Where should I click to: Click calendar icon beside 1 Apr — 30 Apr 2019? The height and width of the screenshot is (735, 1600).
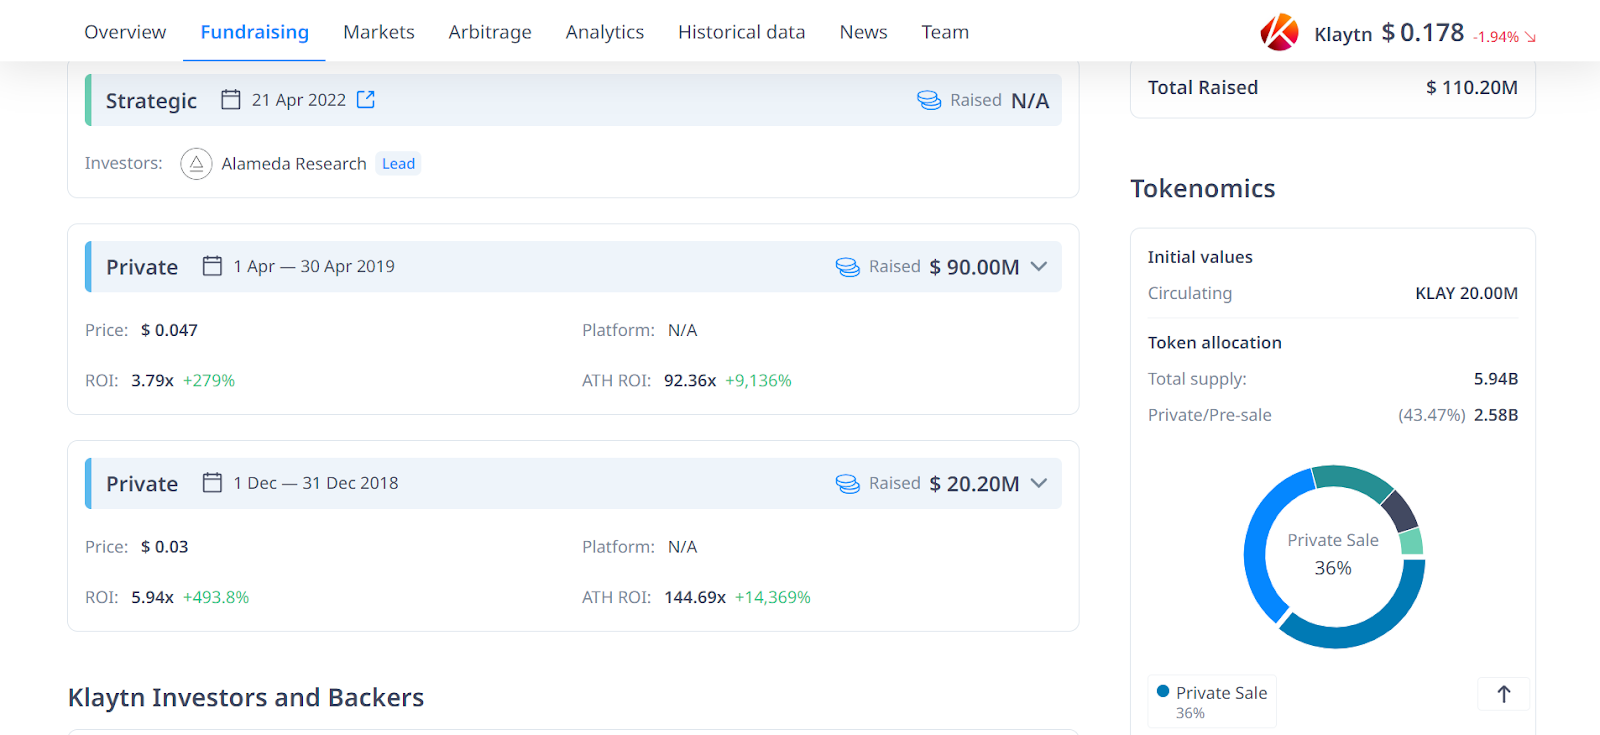point(212,266)
